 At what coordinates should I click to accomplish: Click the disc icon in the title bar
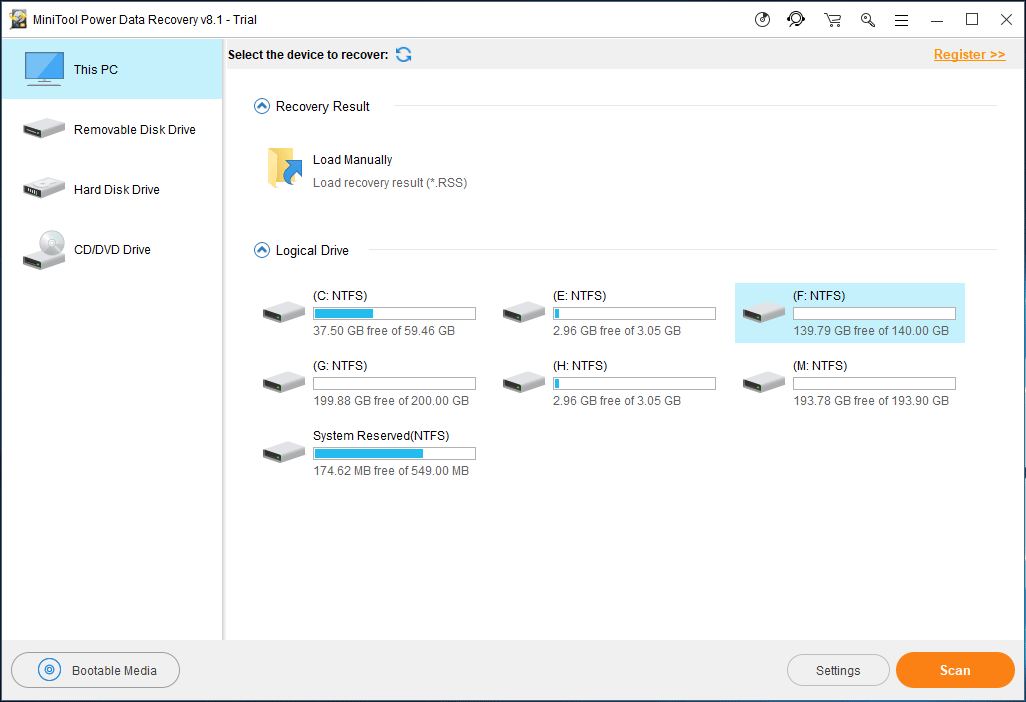click(761, 19)
